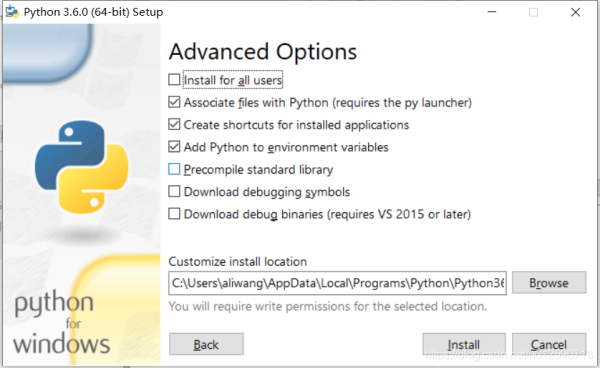
Task: Click the "Install for all users" label text
Action: click(233, 80)
